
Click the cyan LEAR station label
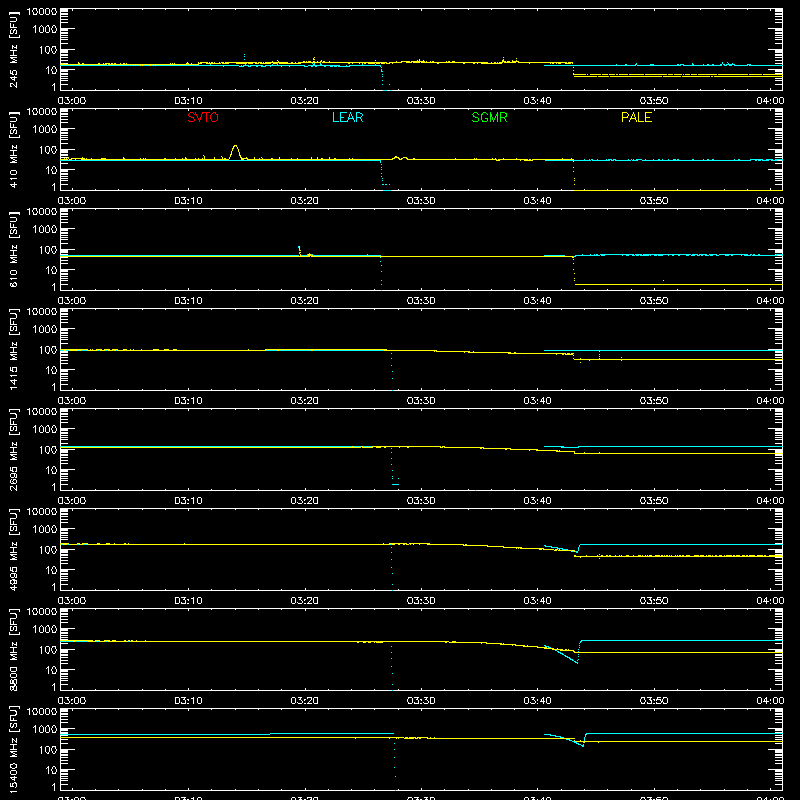click(347, 117)
